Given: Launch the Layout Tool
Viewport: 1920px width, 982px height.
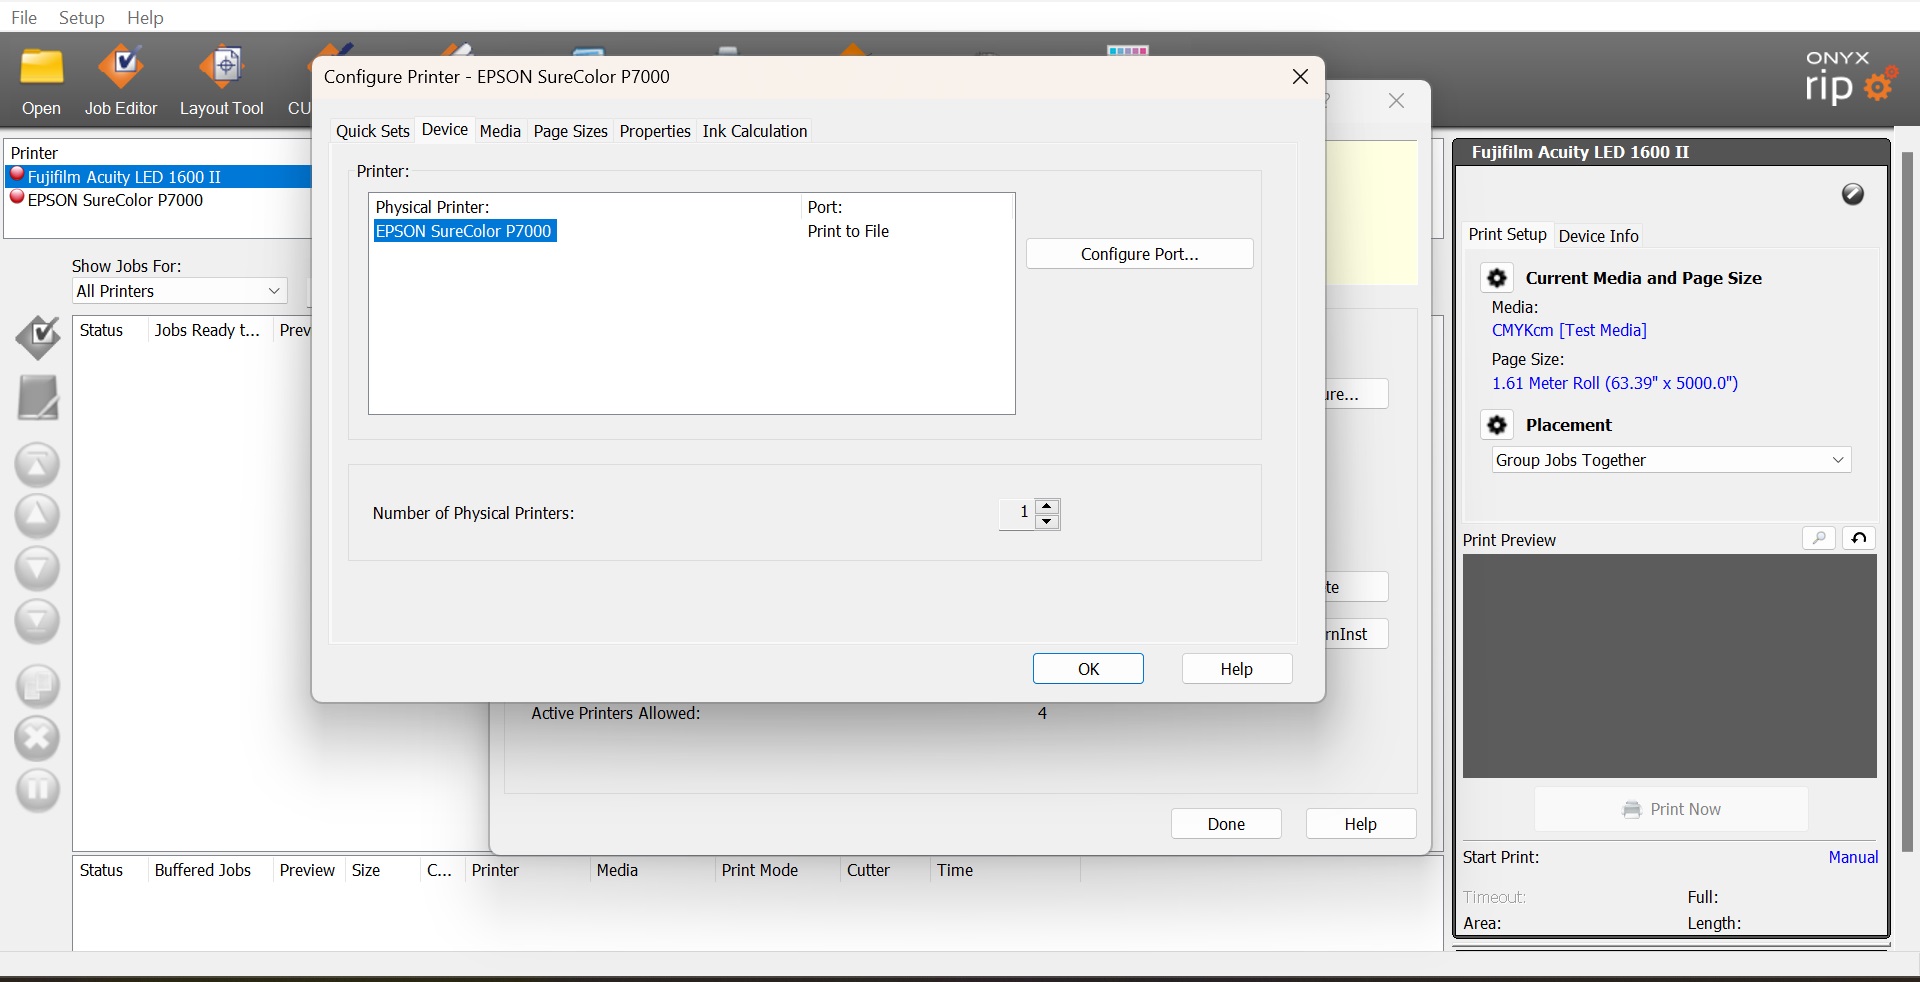Looking at the screenshot, I should (222, 80).
